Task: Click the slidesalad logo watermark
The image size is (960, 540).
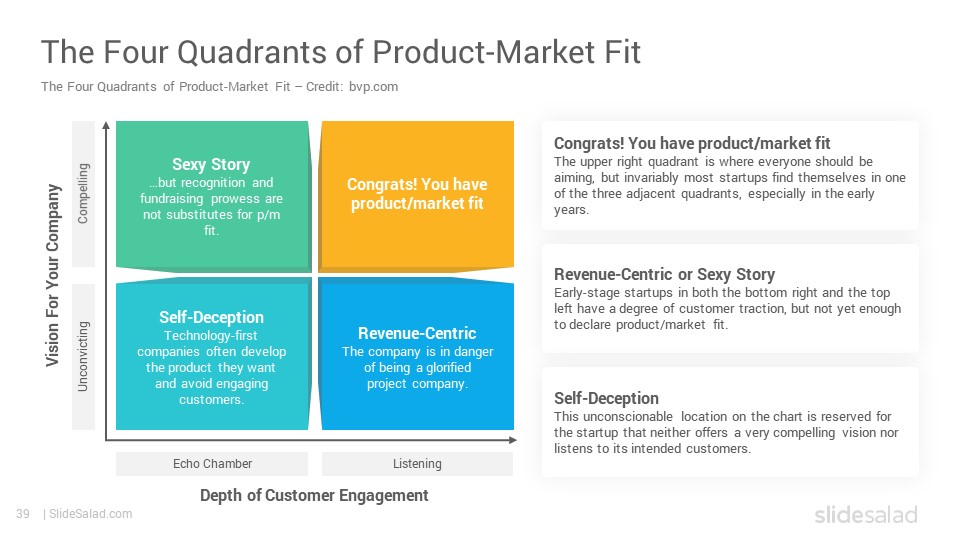Action: pyautogui.click(x=866, y=514)
